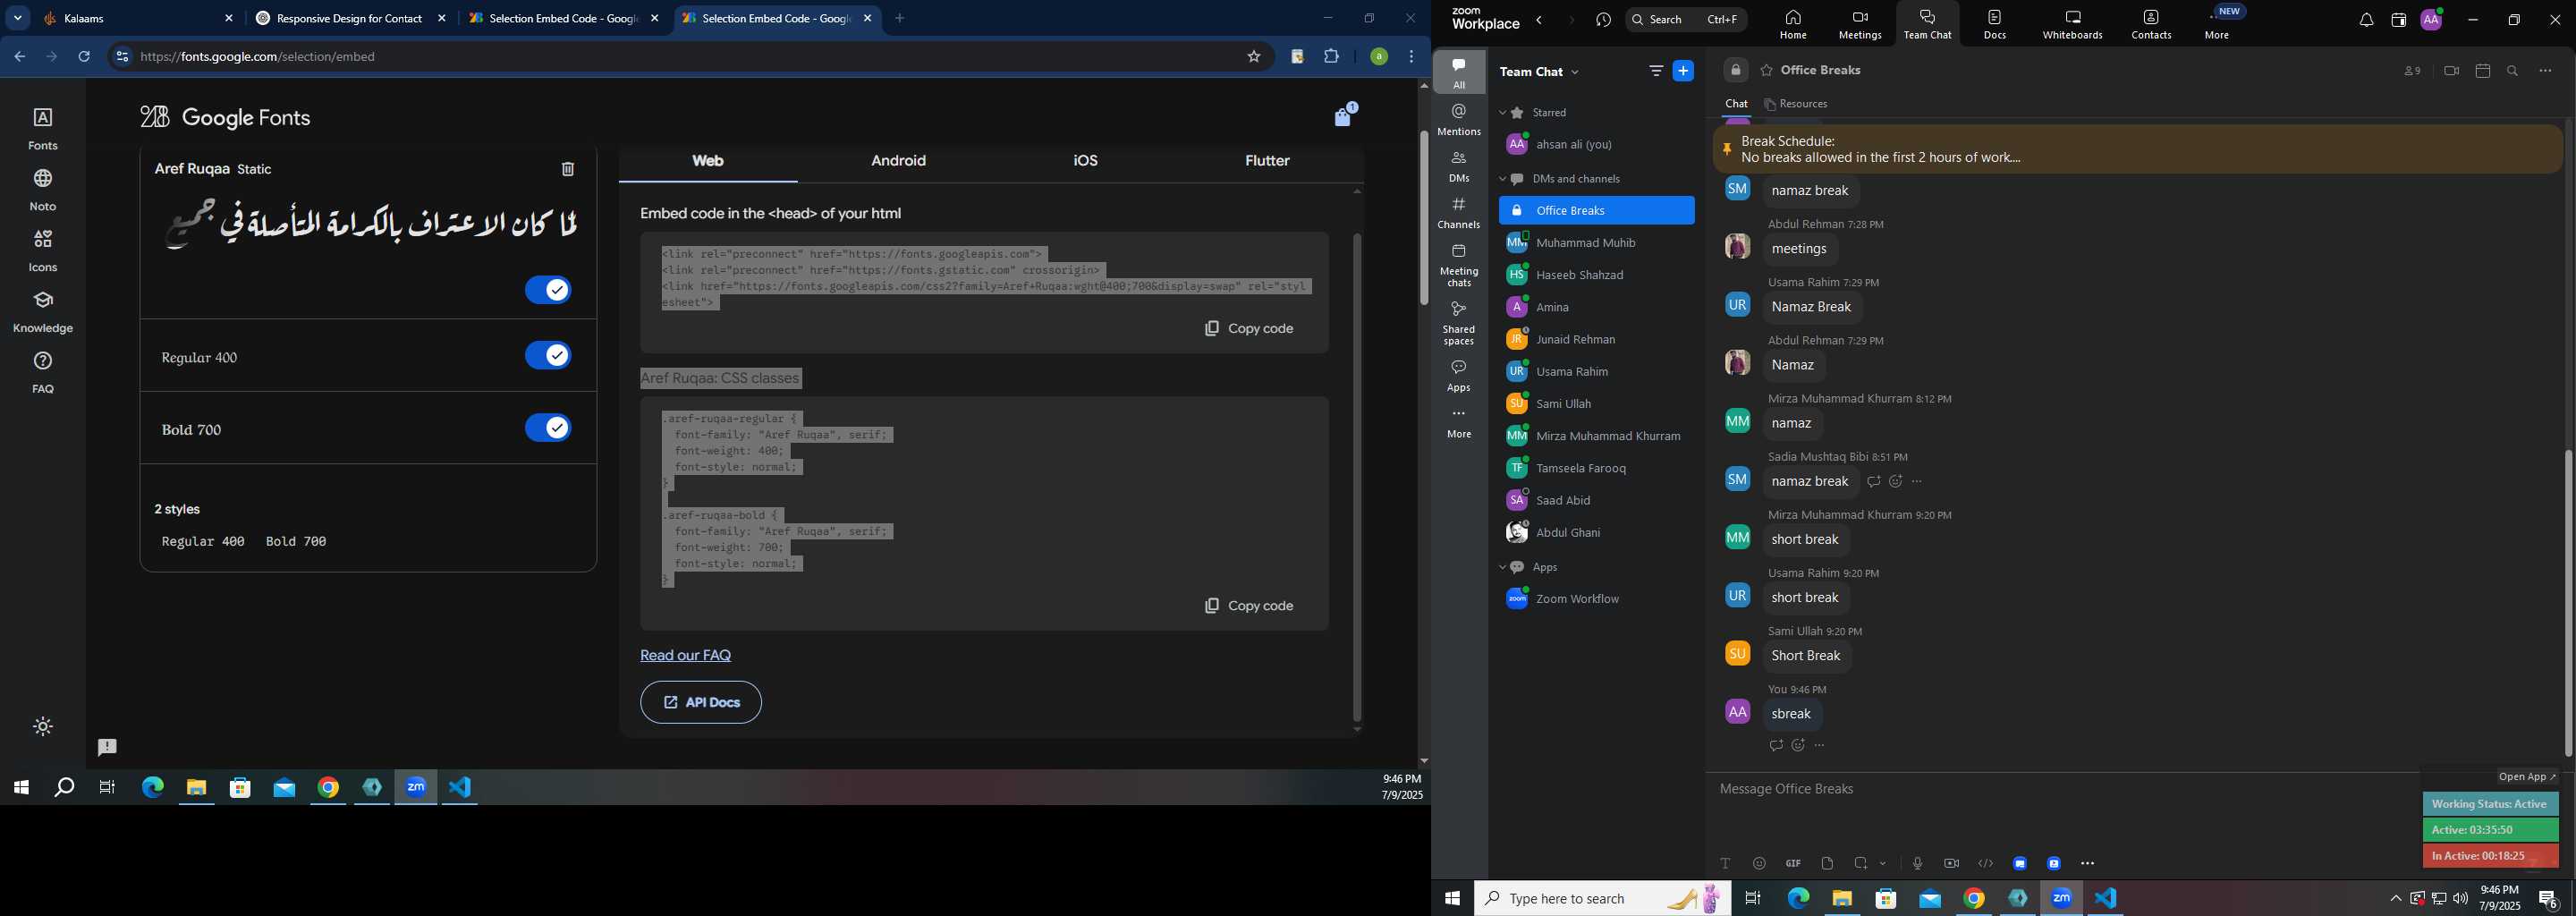This screenshot has height=916, width=2576.
Task: Open the screenshot tool dropdown arrow
Action: click(x=1883, y=863)
